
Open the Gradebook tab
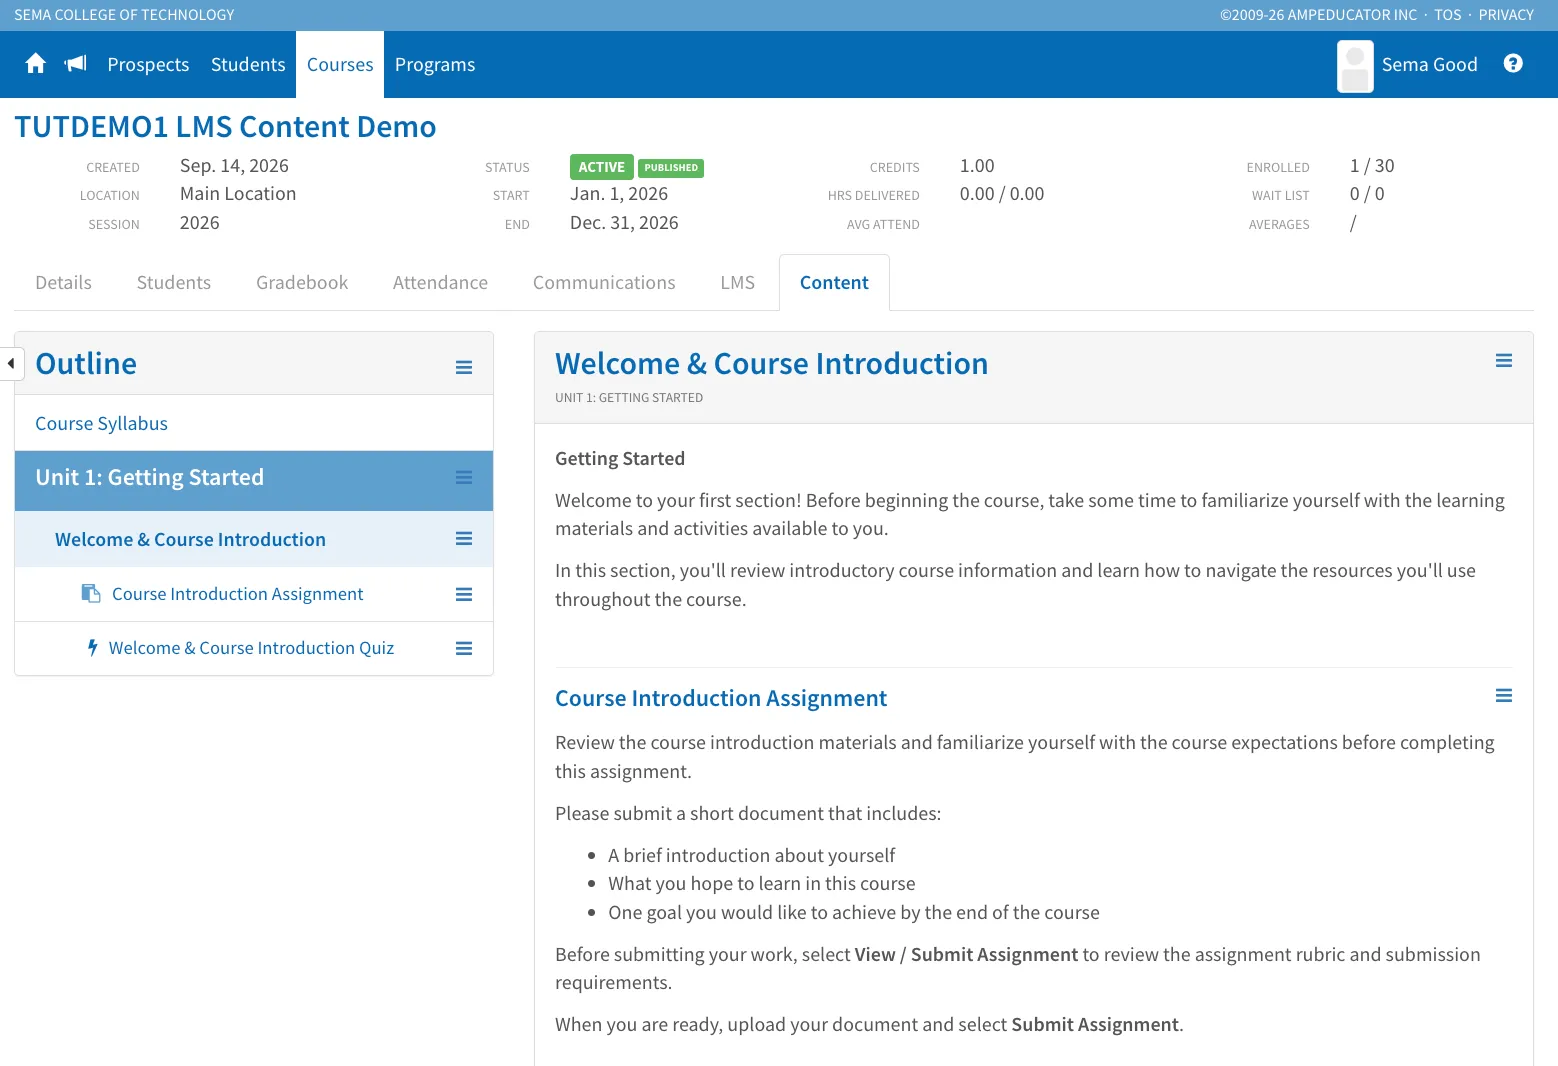point(302,283)
